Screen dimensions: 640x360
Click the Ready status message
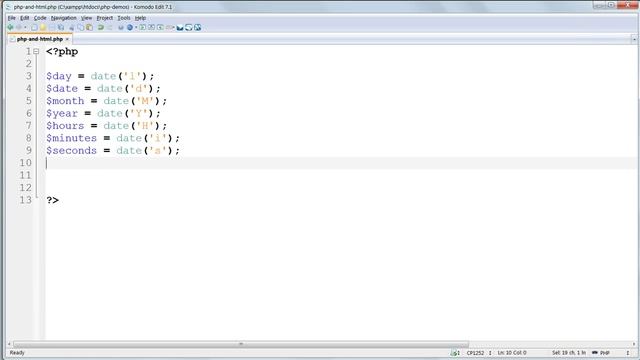[x=17, y=353]
